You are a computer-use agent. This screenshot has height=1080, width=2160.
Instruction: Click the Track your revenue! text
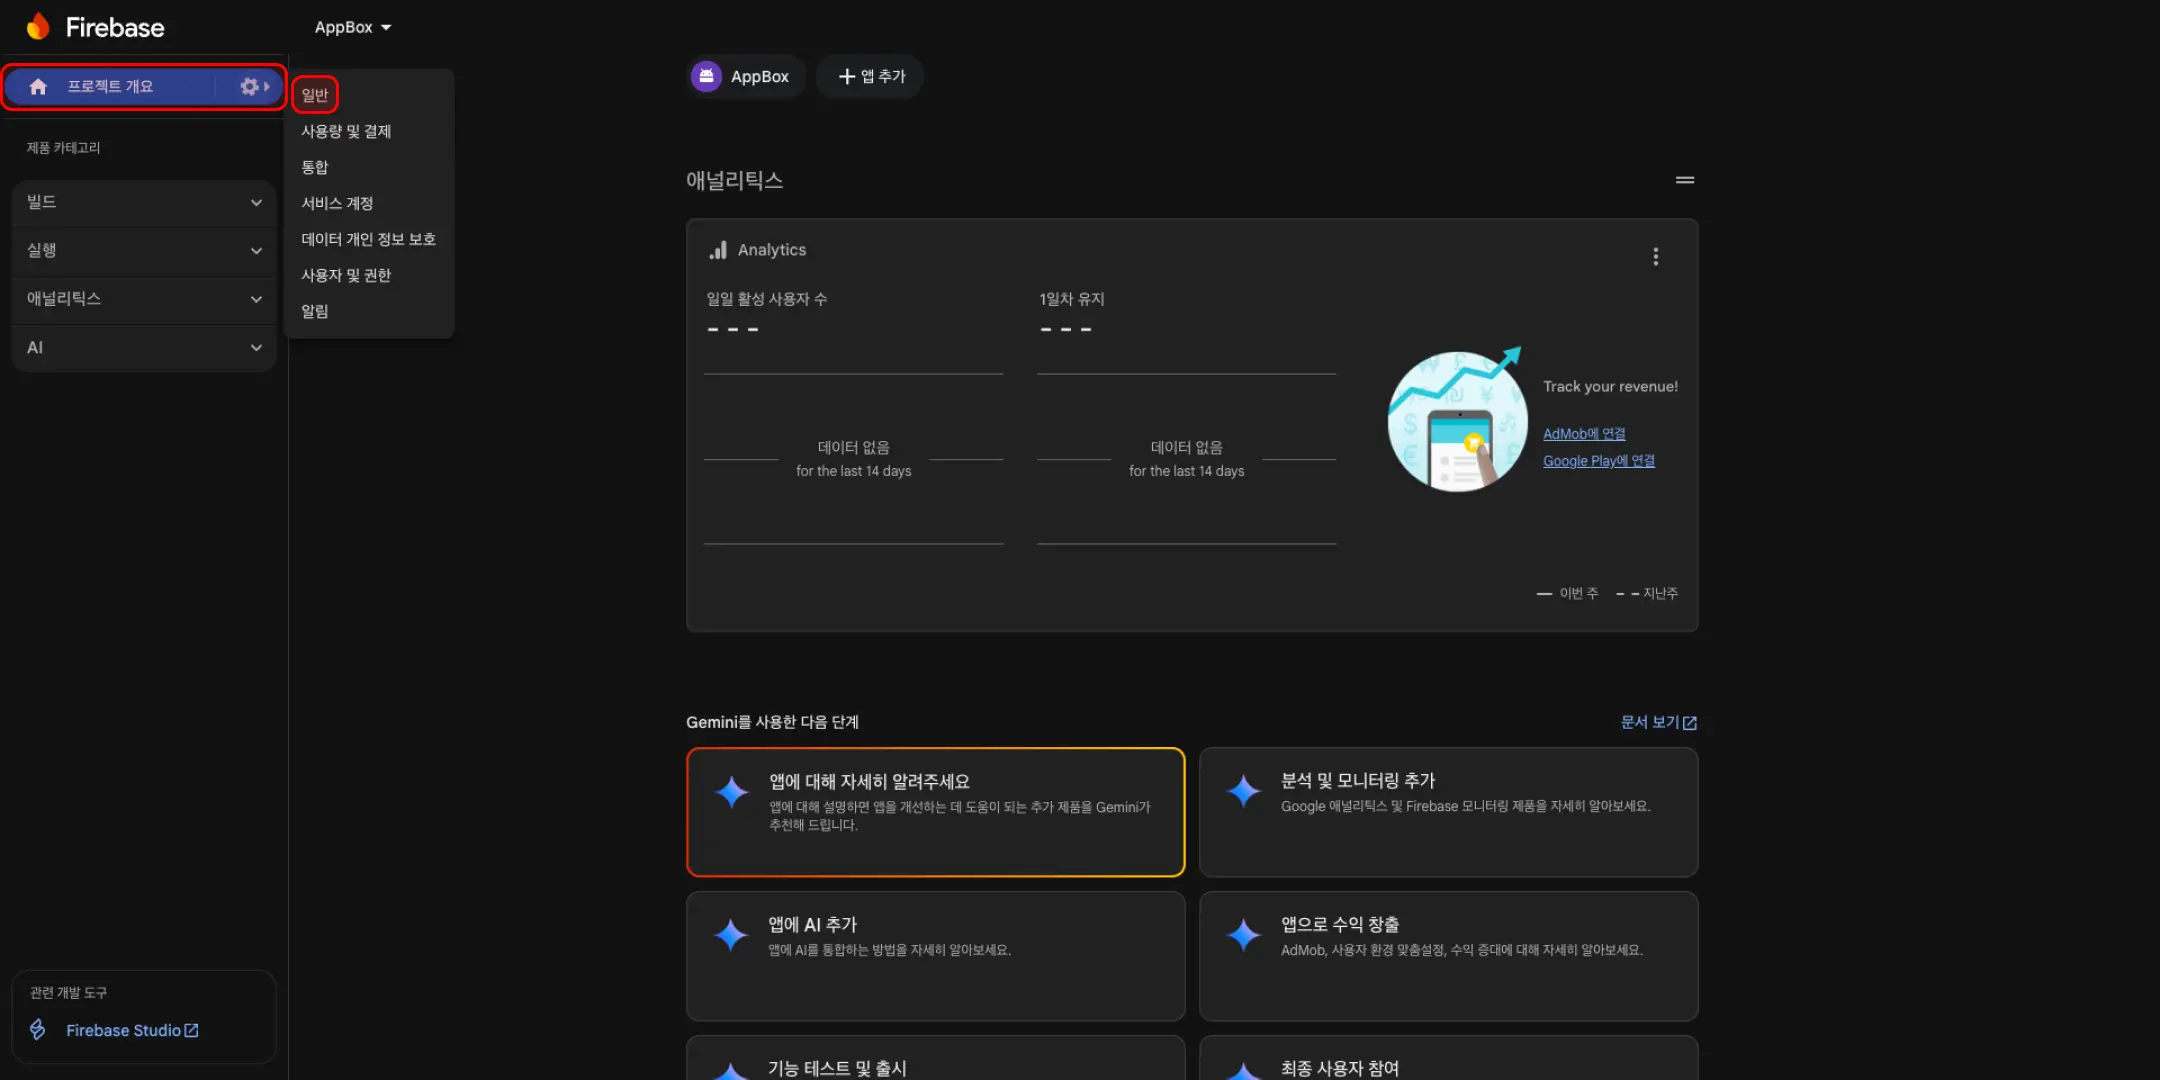click(x=1610, y=387)
